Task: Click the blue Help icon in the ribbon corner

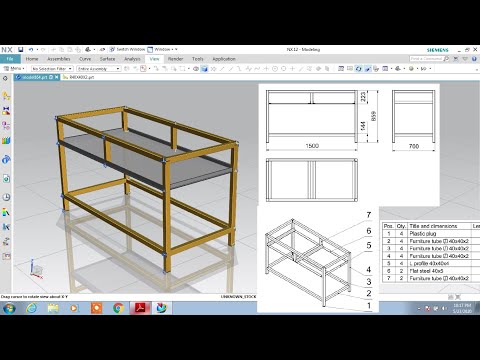Action: (474, 59)
